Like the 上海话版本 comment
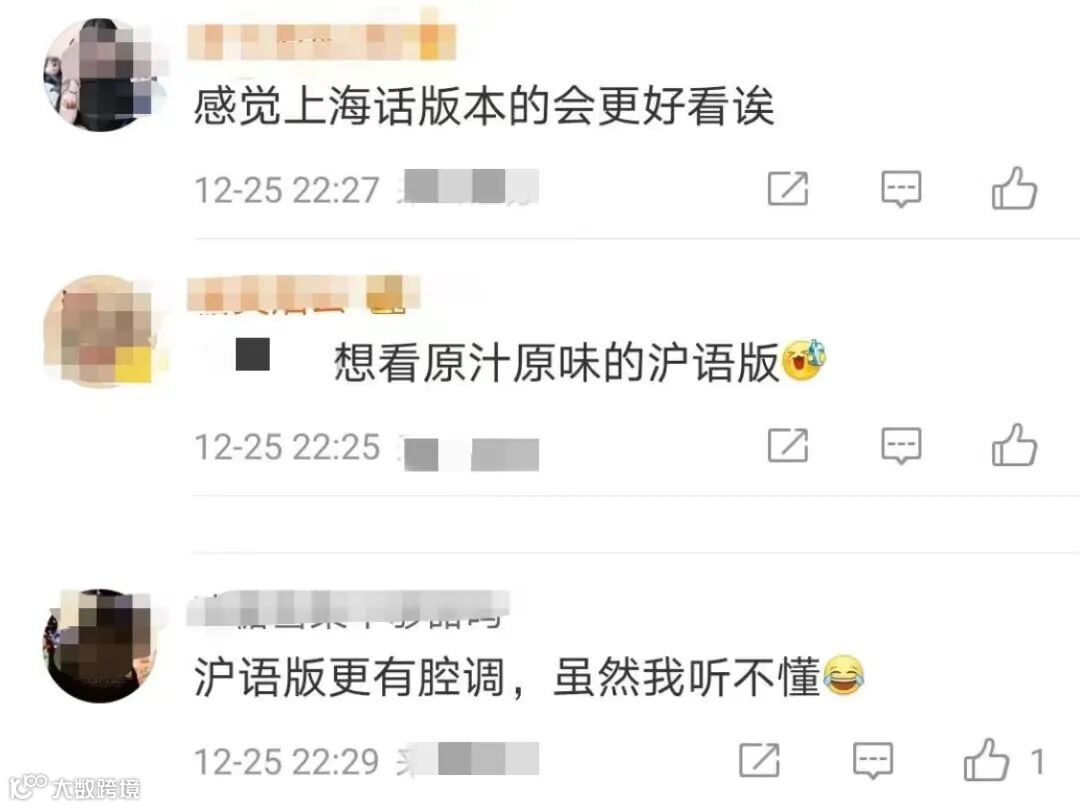1080x808 pixels. click(1014, 188)
